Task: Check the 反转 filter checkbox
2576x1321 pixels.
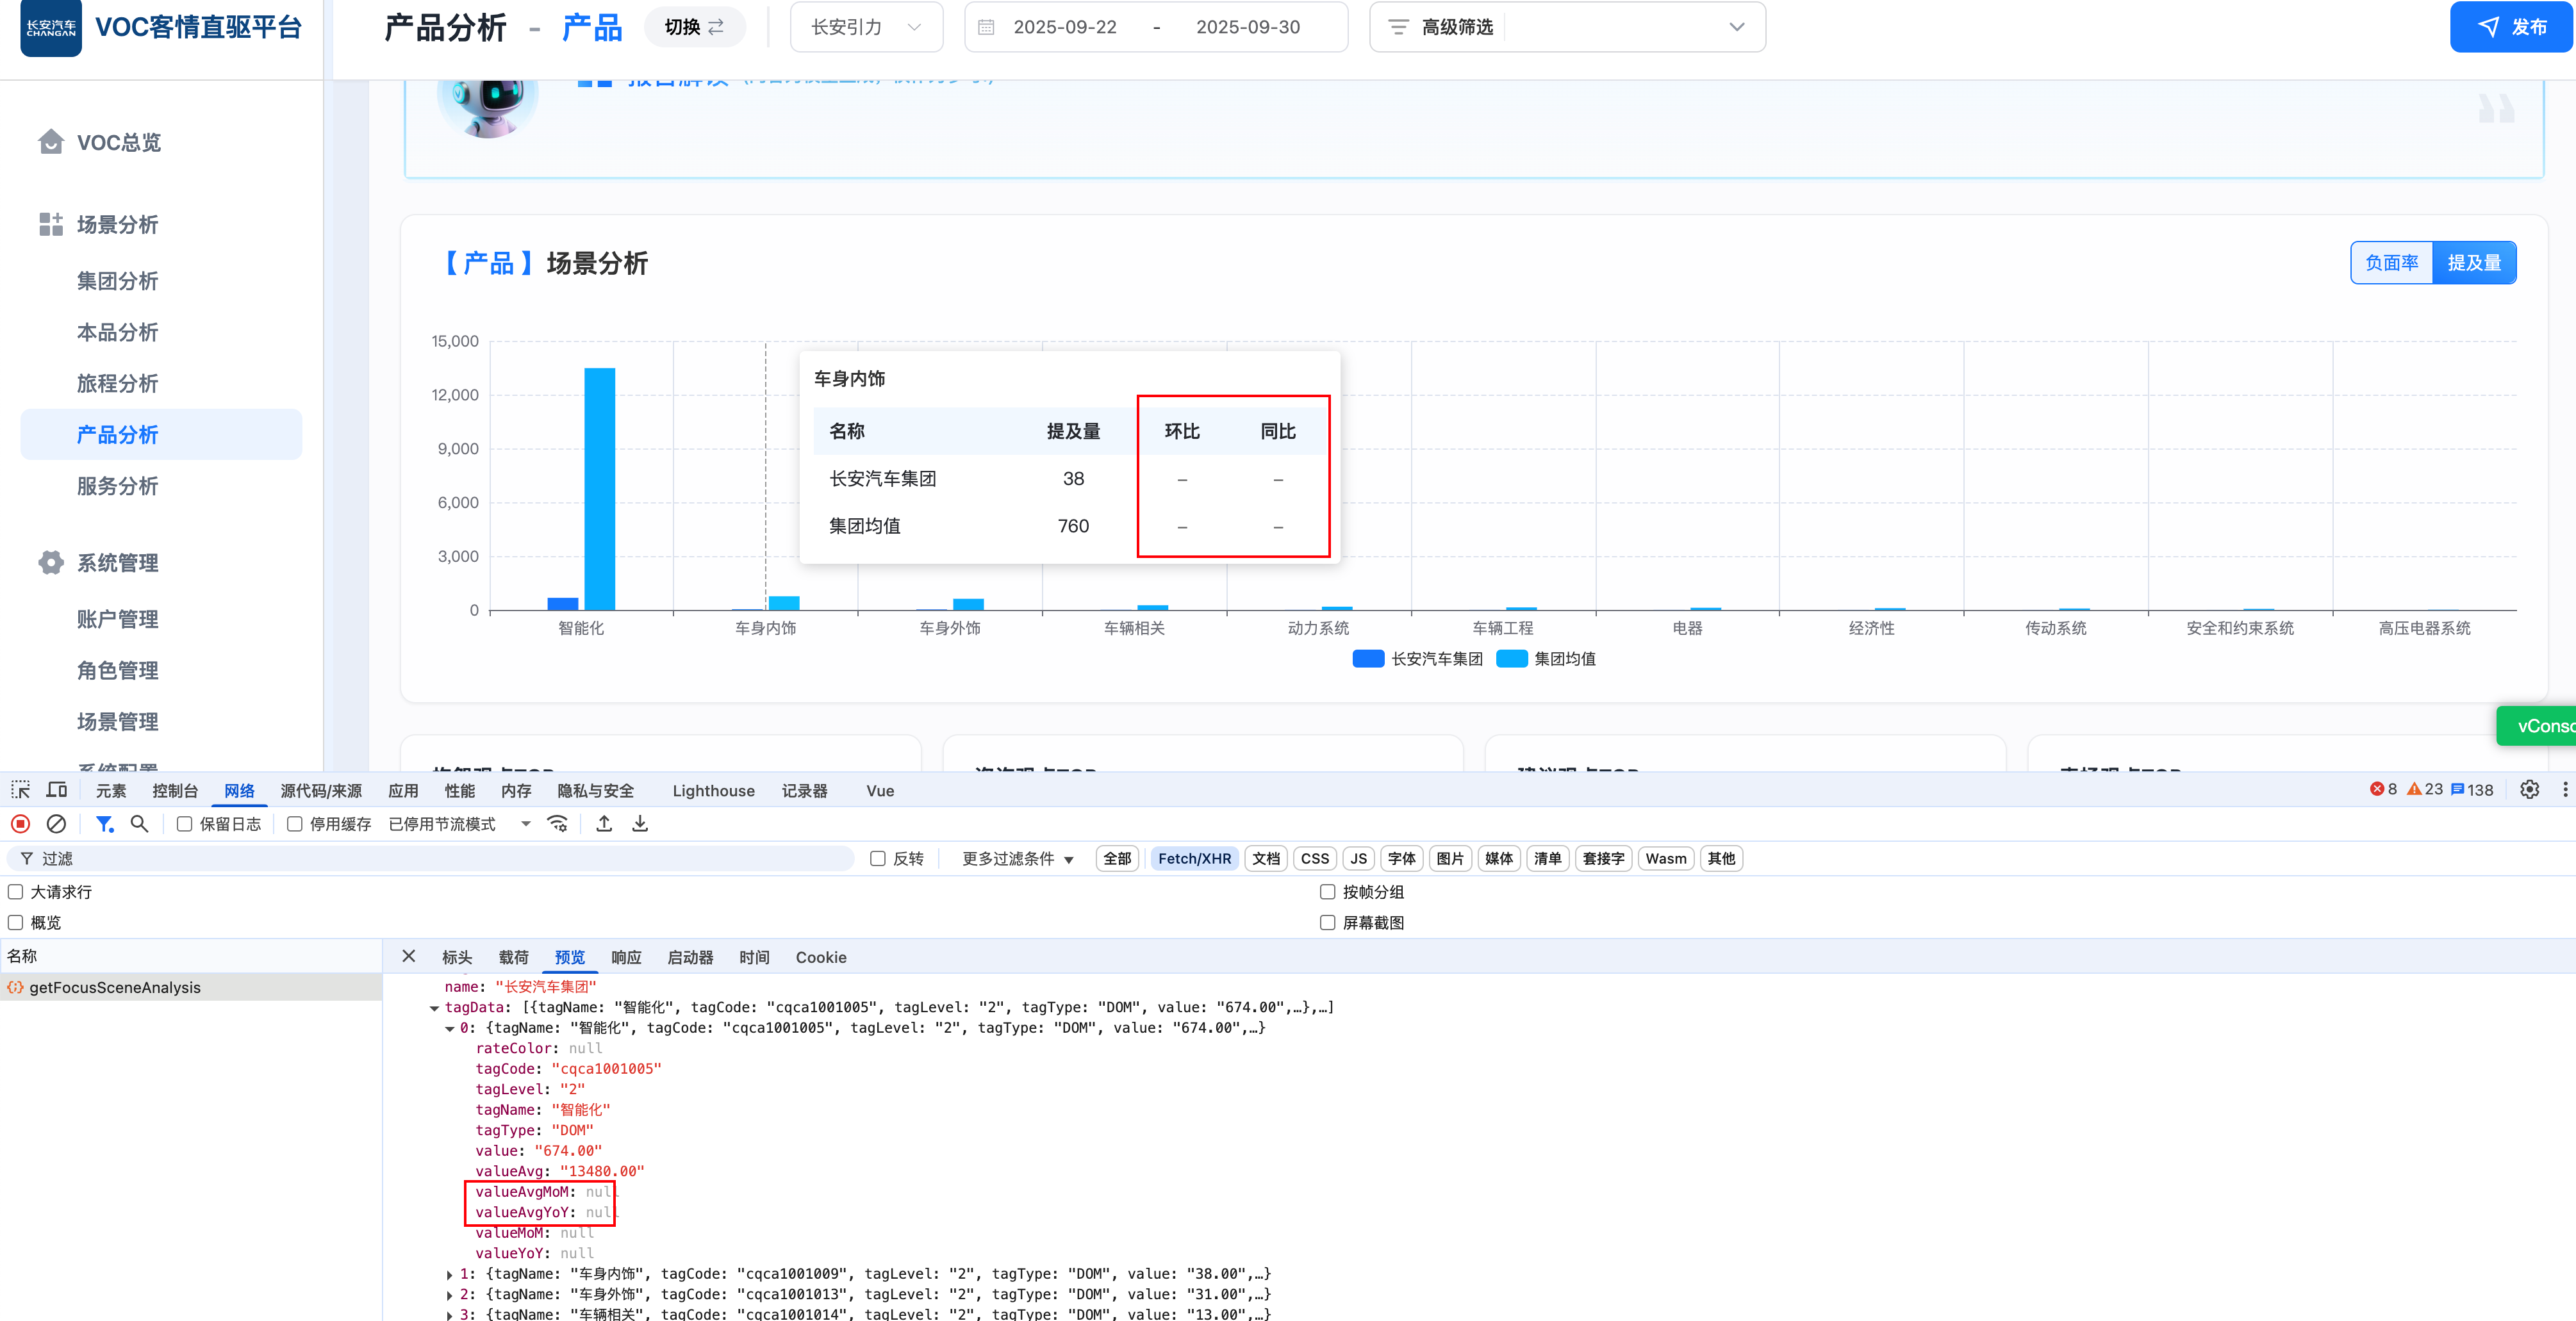Action: (x=878, y=859)
